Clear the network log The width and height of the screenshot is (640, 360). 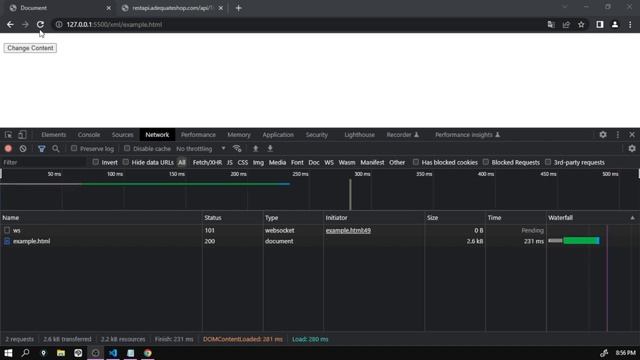[23, 149]
